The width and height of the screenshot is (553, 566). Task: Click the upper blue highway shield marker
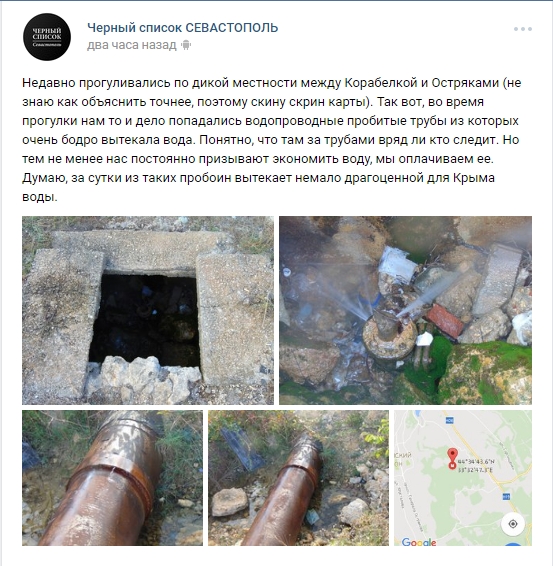(450, 420)
